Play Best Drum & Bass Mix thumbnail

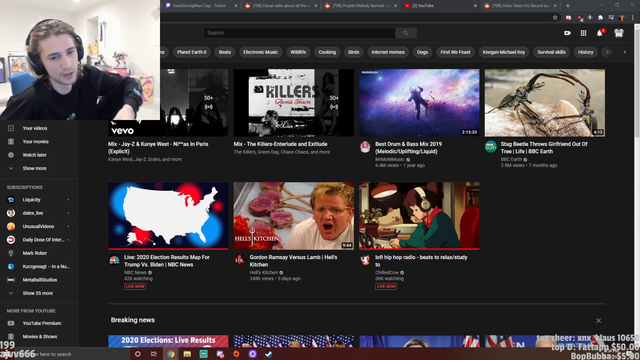coord(419,102)
